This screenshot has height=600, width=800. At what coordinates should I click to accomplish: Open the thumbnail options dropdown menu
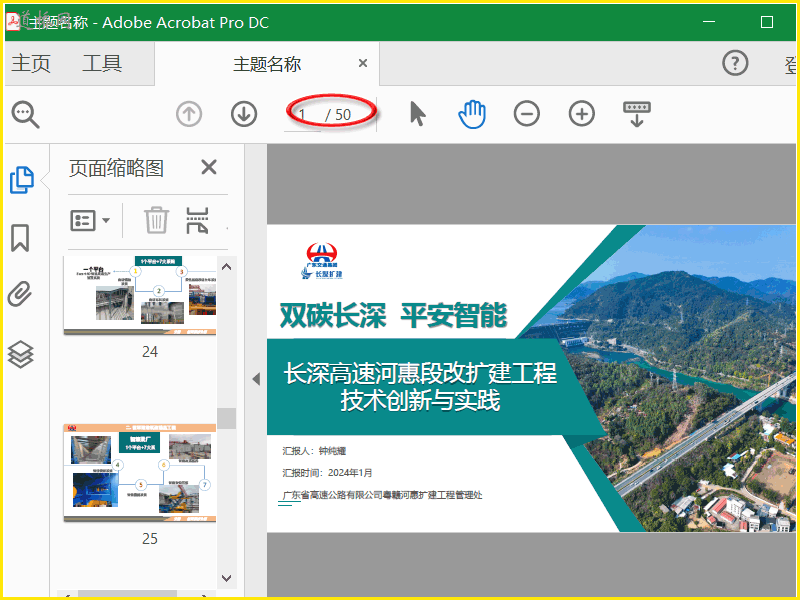pos(90,221)
